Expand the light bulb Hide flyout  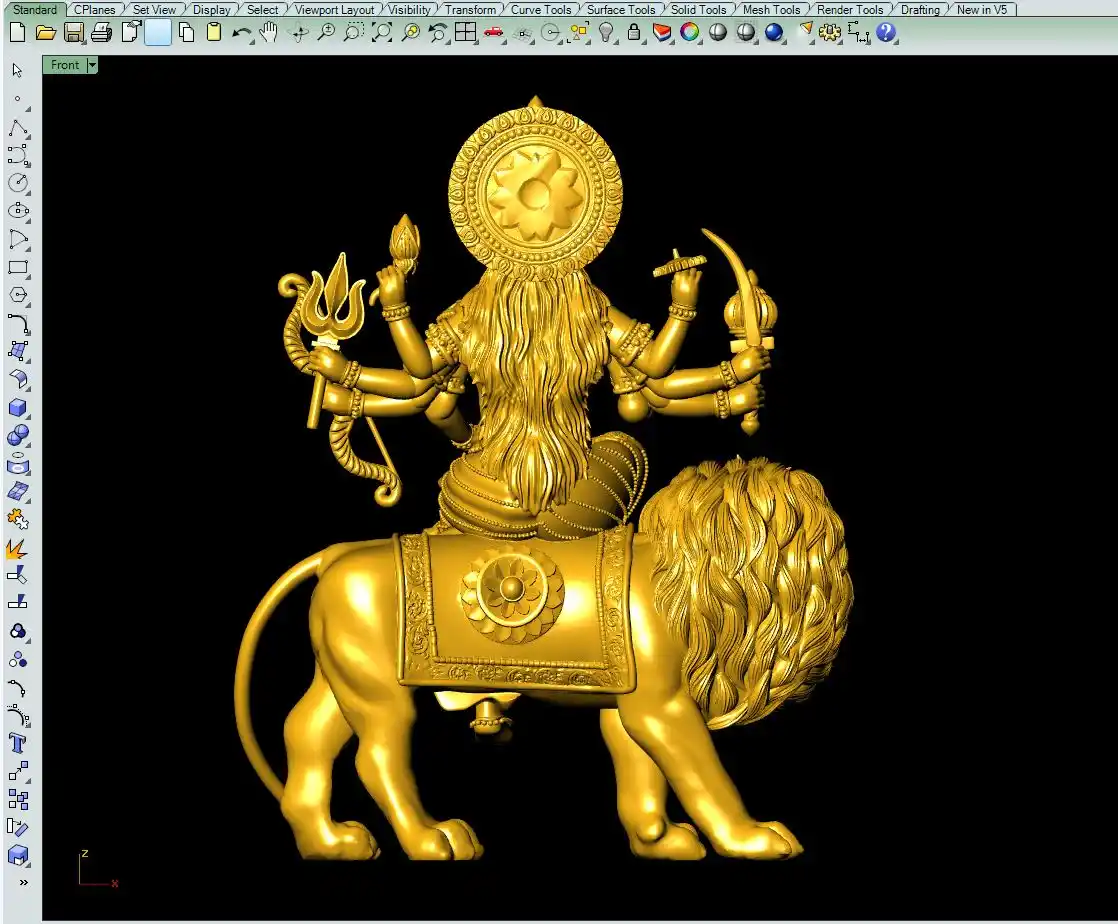pos(606,32)
